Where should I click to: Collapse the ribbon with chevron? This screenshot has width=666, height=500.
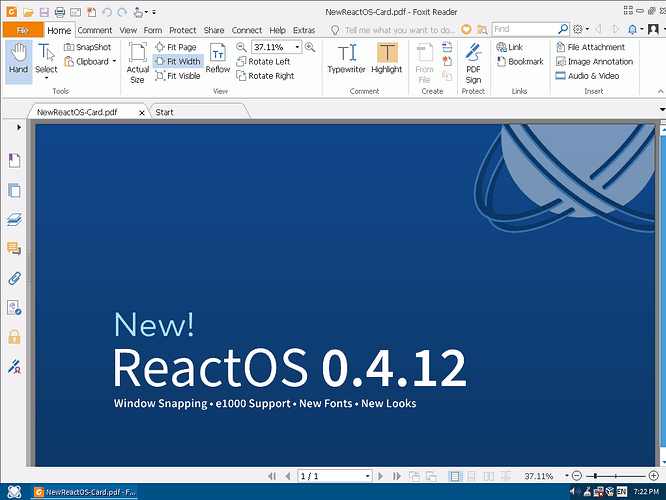[x=660, y=91]
